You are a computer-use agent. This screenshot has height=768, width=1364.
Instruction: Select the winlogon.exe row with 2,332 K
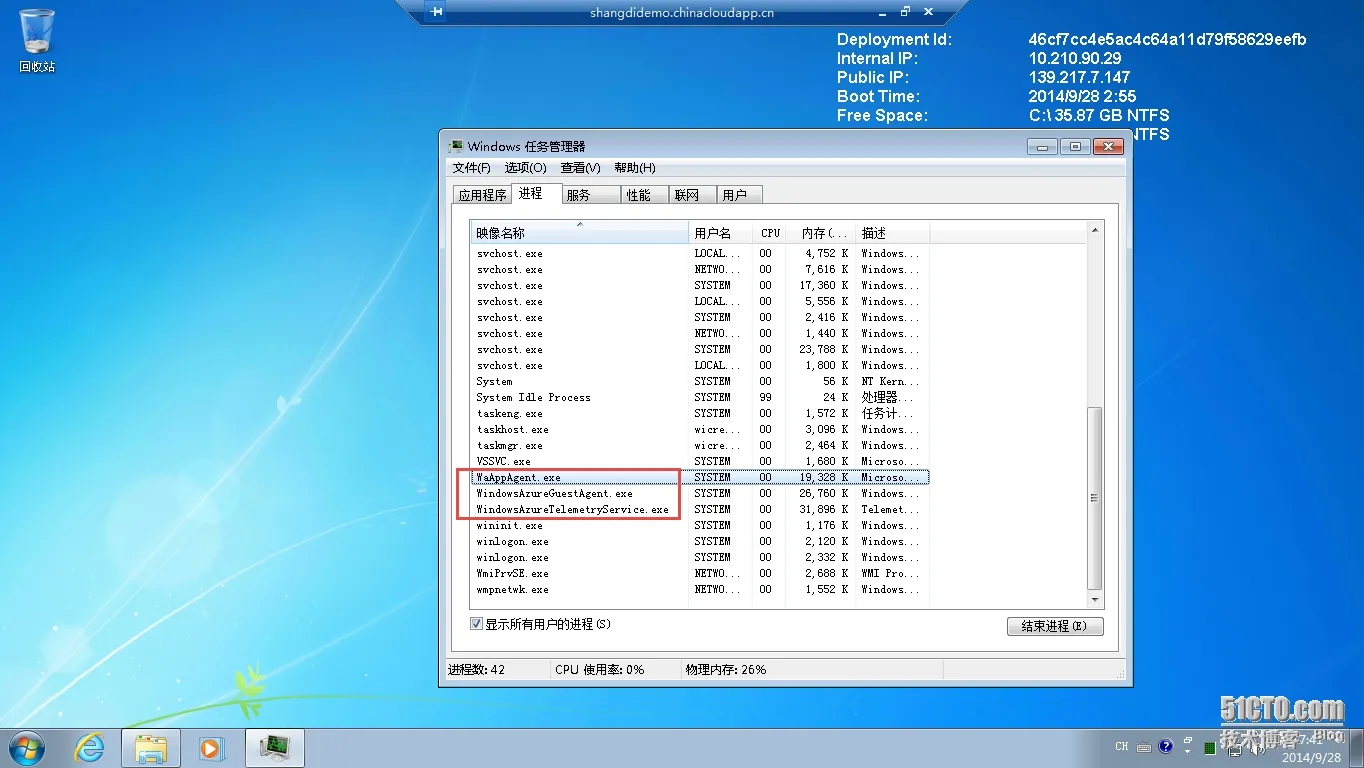point(700,557)
